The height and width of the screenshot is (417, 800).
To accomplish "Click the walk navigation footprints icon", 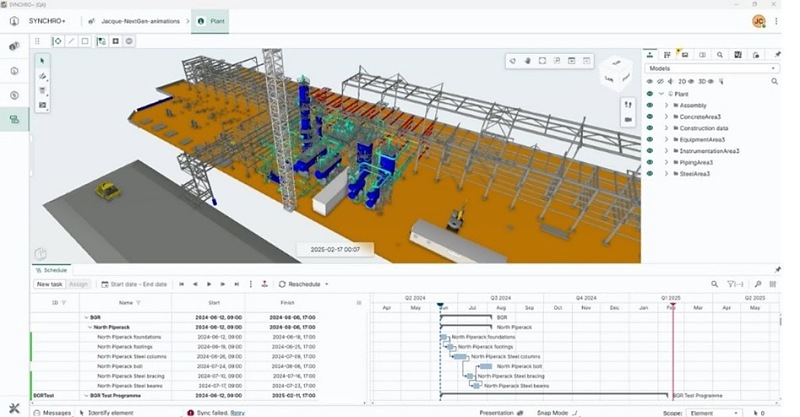I will (x=628, y=103).
